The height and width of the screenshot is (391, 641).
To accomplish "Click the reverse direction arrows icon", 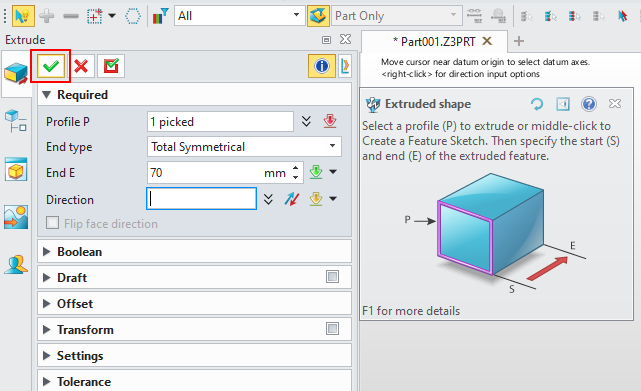I will tap(292, 199).
